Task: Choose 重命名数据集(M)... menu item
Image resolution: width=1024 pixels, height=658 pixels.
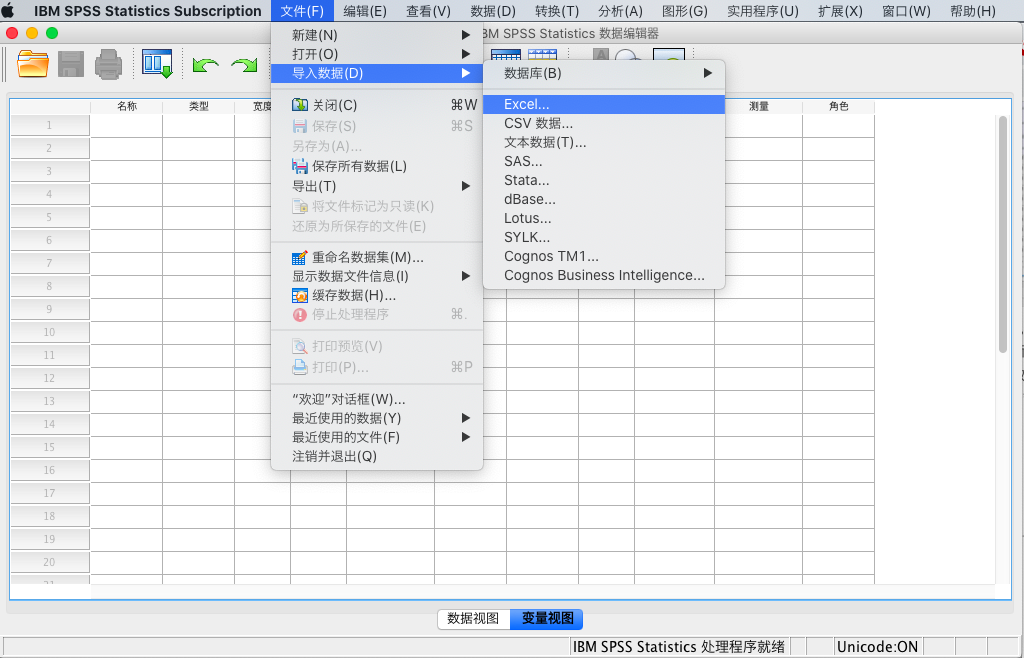Action: [x=377, y=257]
